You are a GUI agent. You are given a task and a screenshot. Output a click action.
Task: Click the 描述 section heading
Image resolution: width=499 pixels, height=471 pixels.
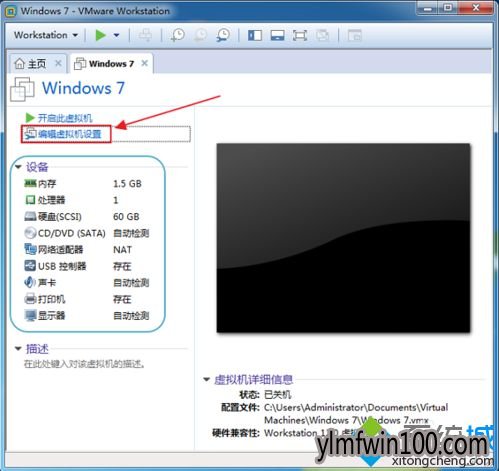click(37, 349)
